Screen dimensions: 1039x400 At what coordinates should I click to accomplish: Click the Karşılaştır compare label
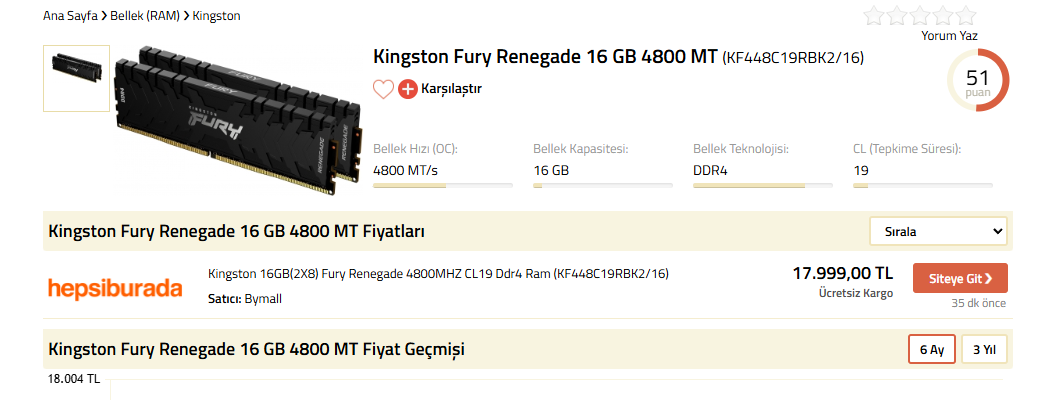click(452, 89)
